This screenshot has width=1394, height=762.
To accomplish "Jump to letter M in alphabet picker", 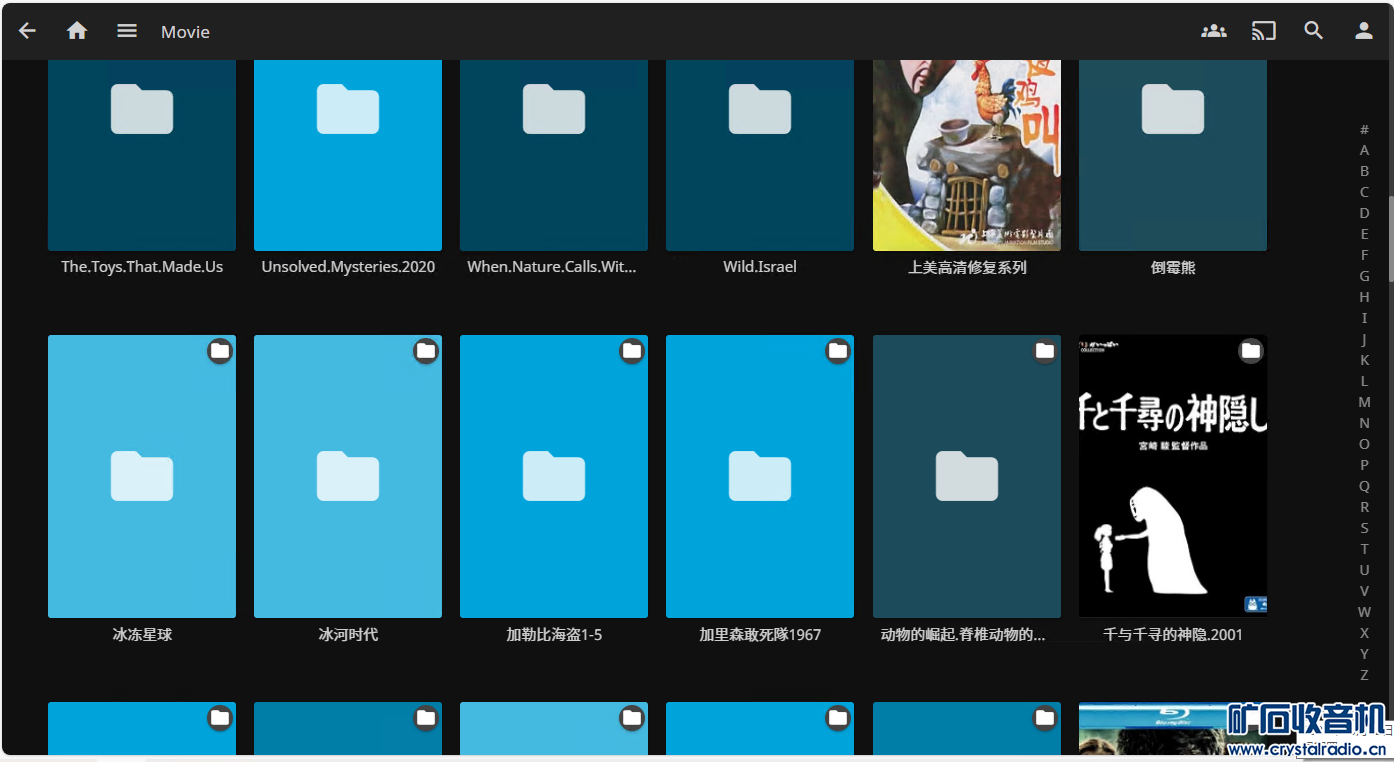I will (x=1364, y=402).
